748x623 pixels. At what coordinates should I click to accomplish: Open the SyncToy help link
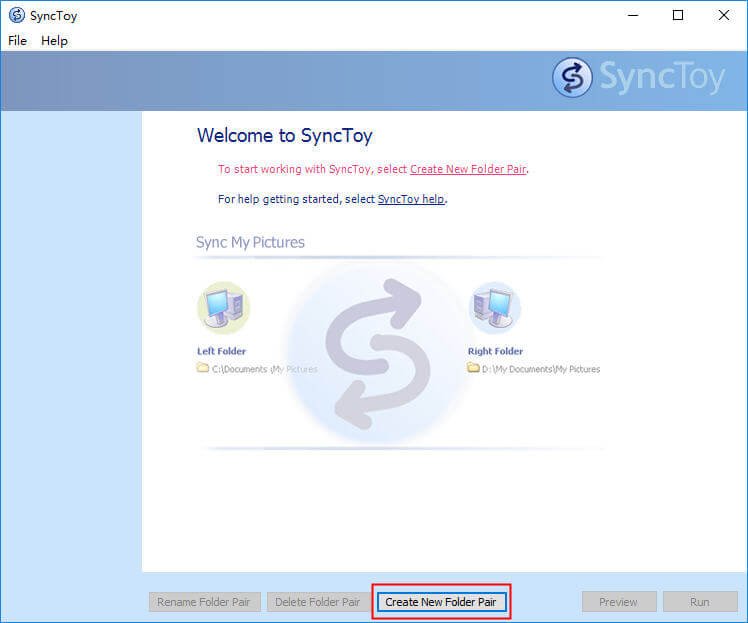(x=411, y=199)
